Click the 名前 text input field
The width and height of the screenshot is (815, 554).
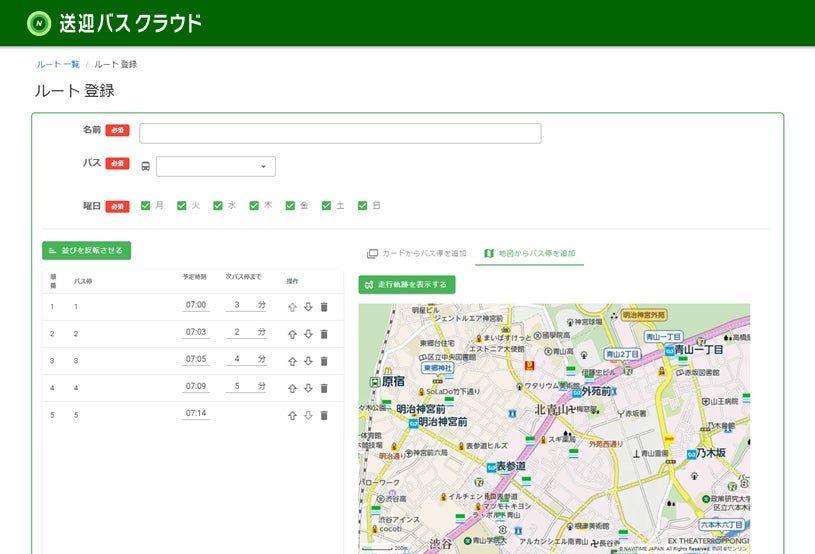coord(340,133)
